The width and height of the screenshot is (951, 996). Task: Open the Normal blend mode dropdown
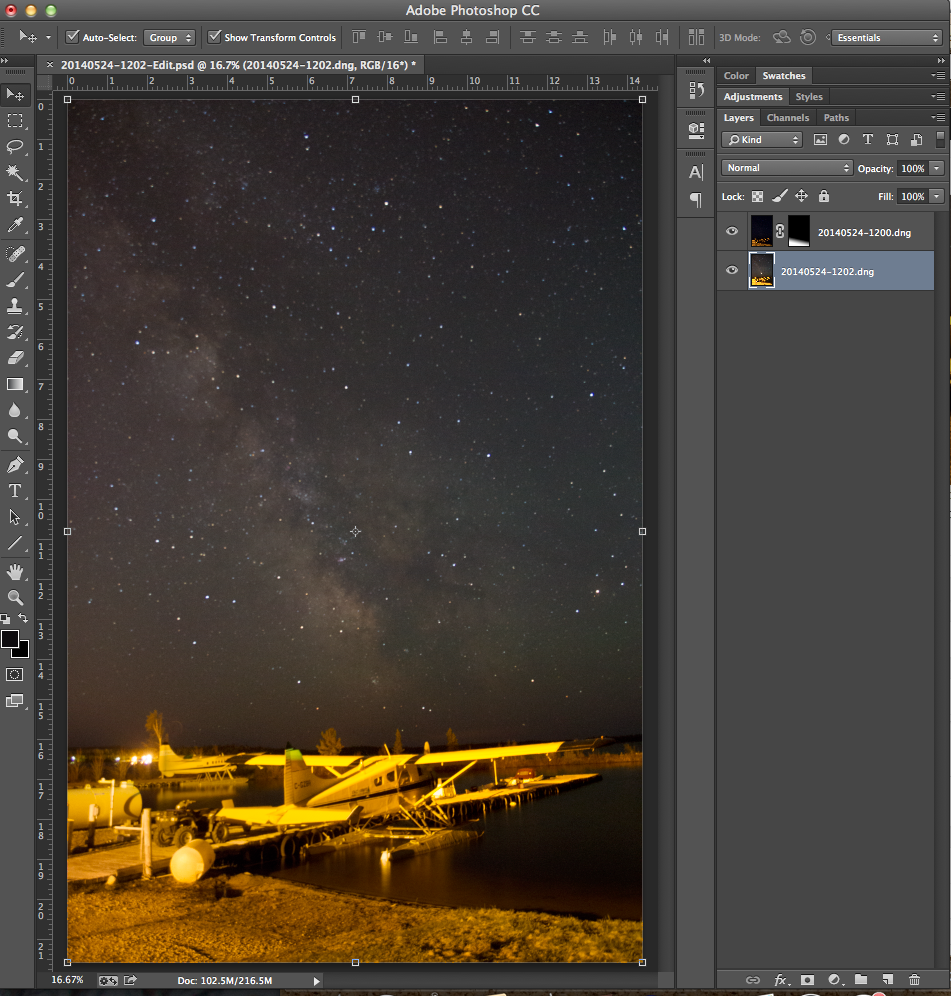[x=787, y=168]
